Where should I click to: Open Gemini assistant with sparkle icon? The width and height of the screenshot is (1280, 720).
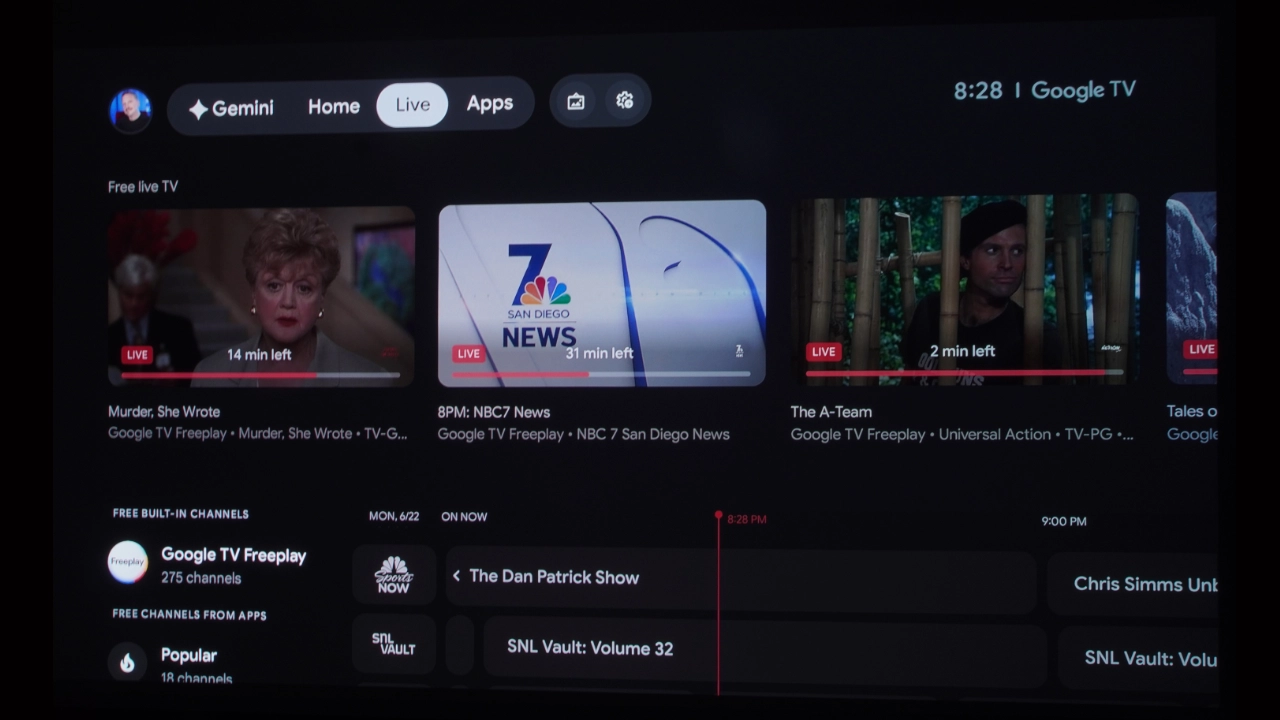231,108
